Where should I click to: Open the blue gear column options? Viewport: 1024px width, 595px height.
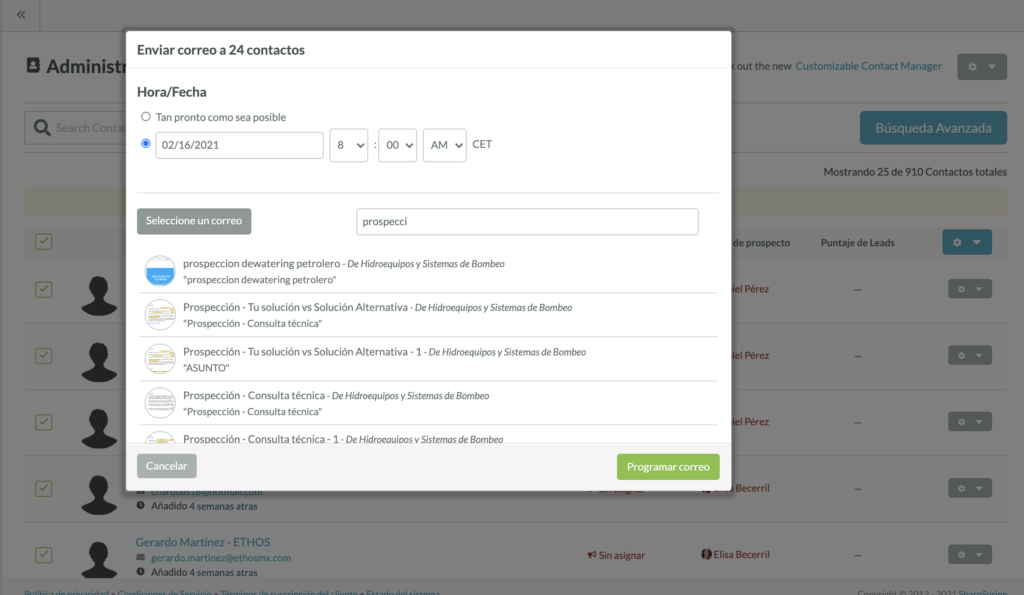click(x=967, y=242)
